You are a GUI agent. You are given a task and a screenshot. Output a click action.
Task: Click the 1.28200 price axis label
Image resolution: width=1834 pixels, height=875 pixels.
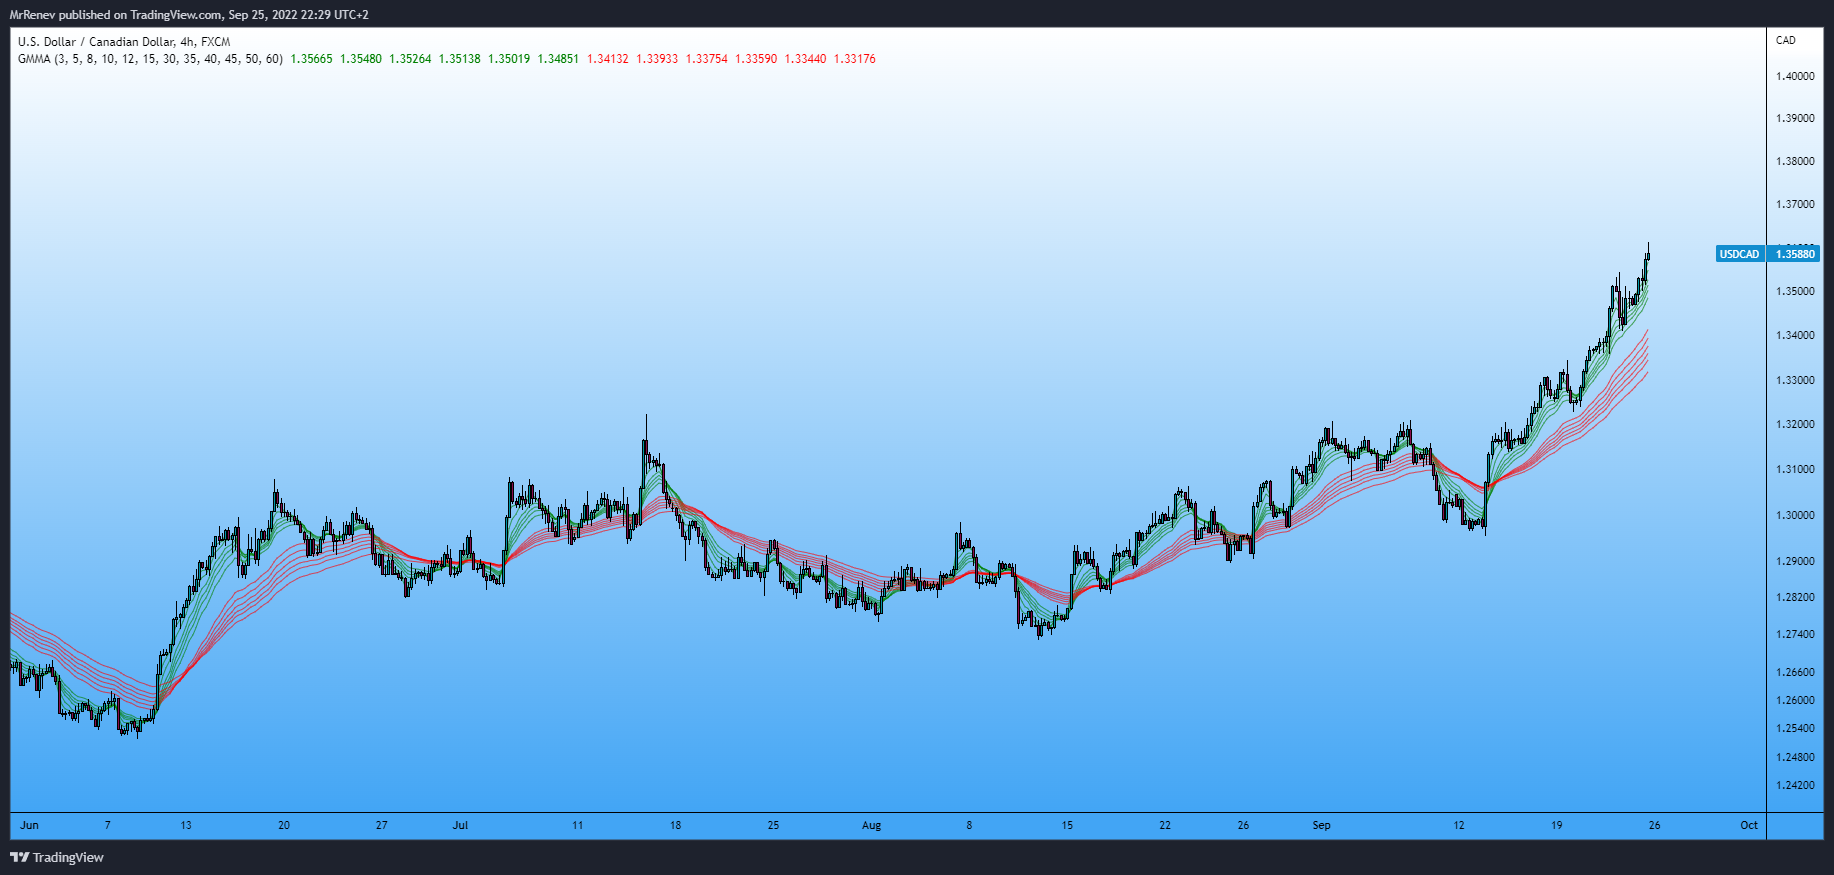1795,597
